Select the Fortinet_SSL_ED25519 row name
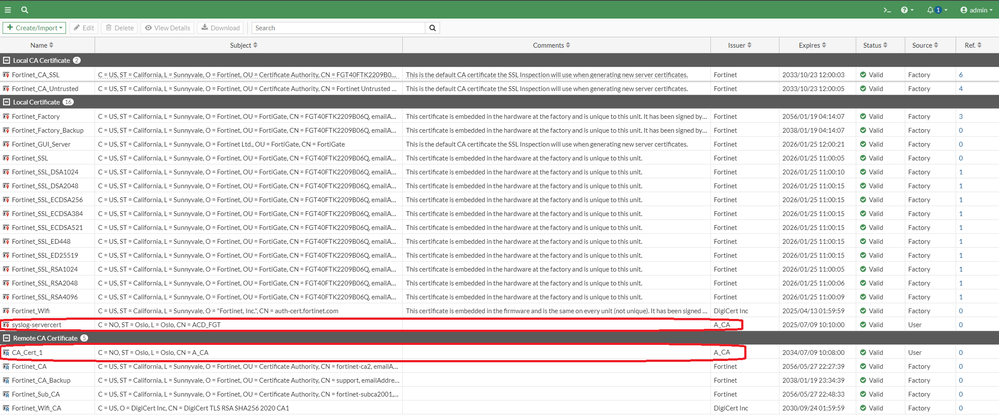Viewport: 999px width, 416px height. 43,255
